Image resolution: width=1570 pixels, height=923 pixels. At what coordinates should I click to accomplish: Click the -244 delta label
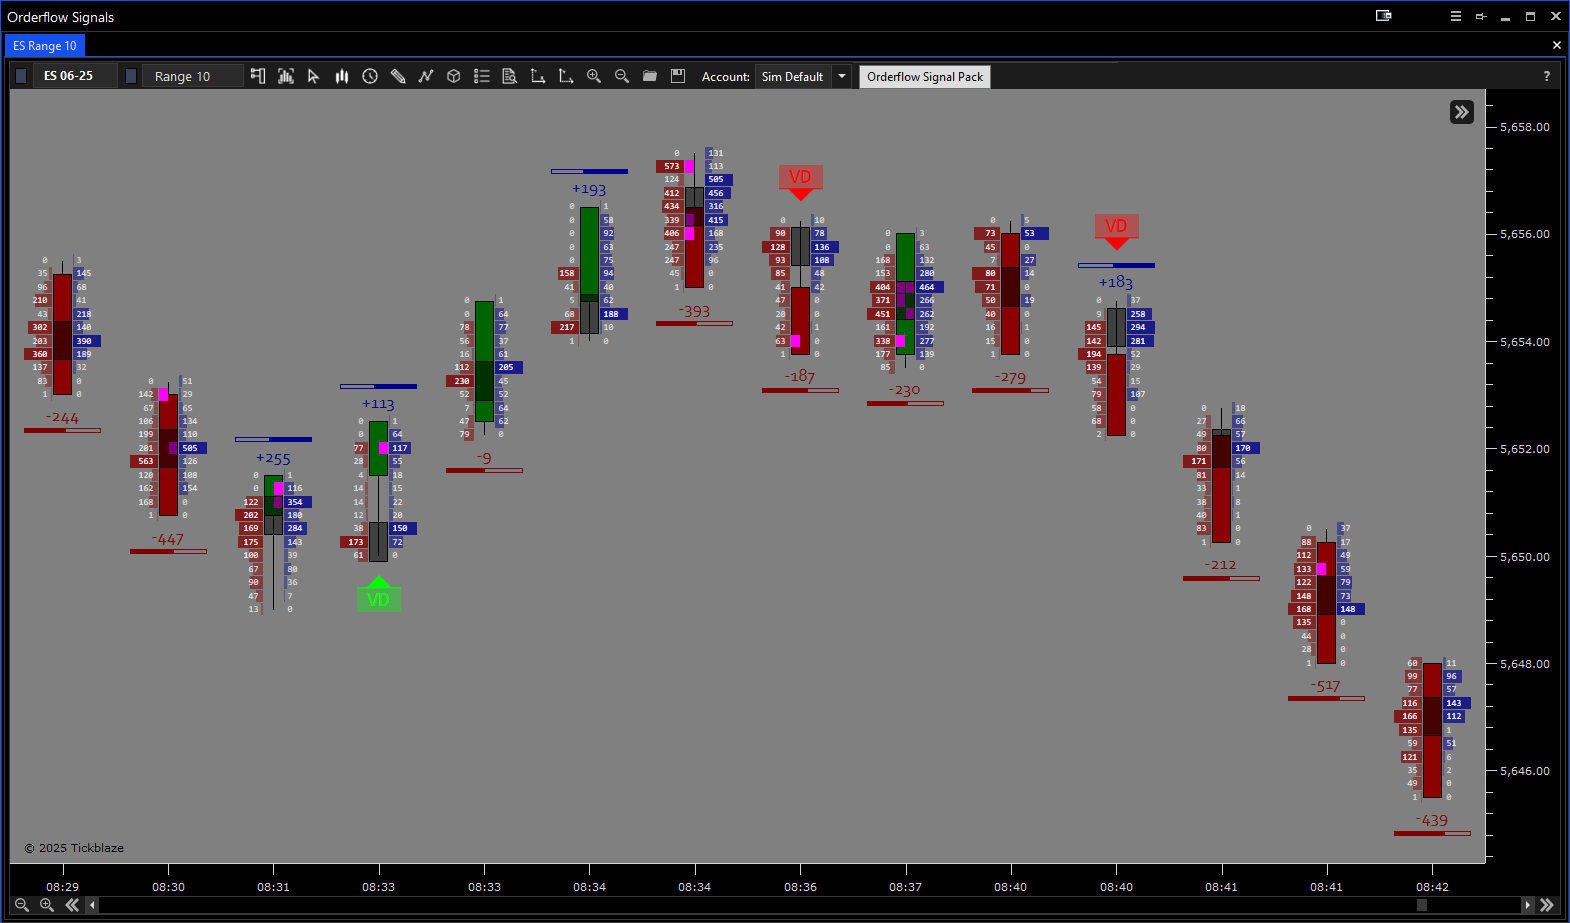coord(62,419)
